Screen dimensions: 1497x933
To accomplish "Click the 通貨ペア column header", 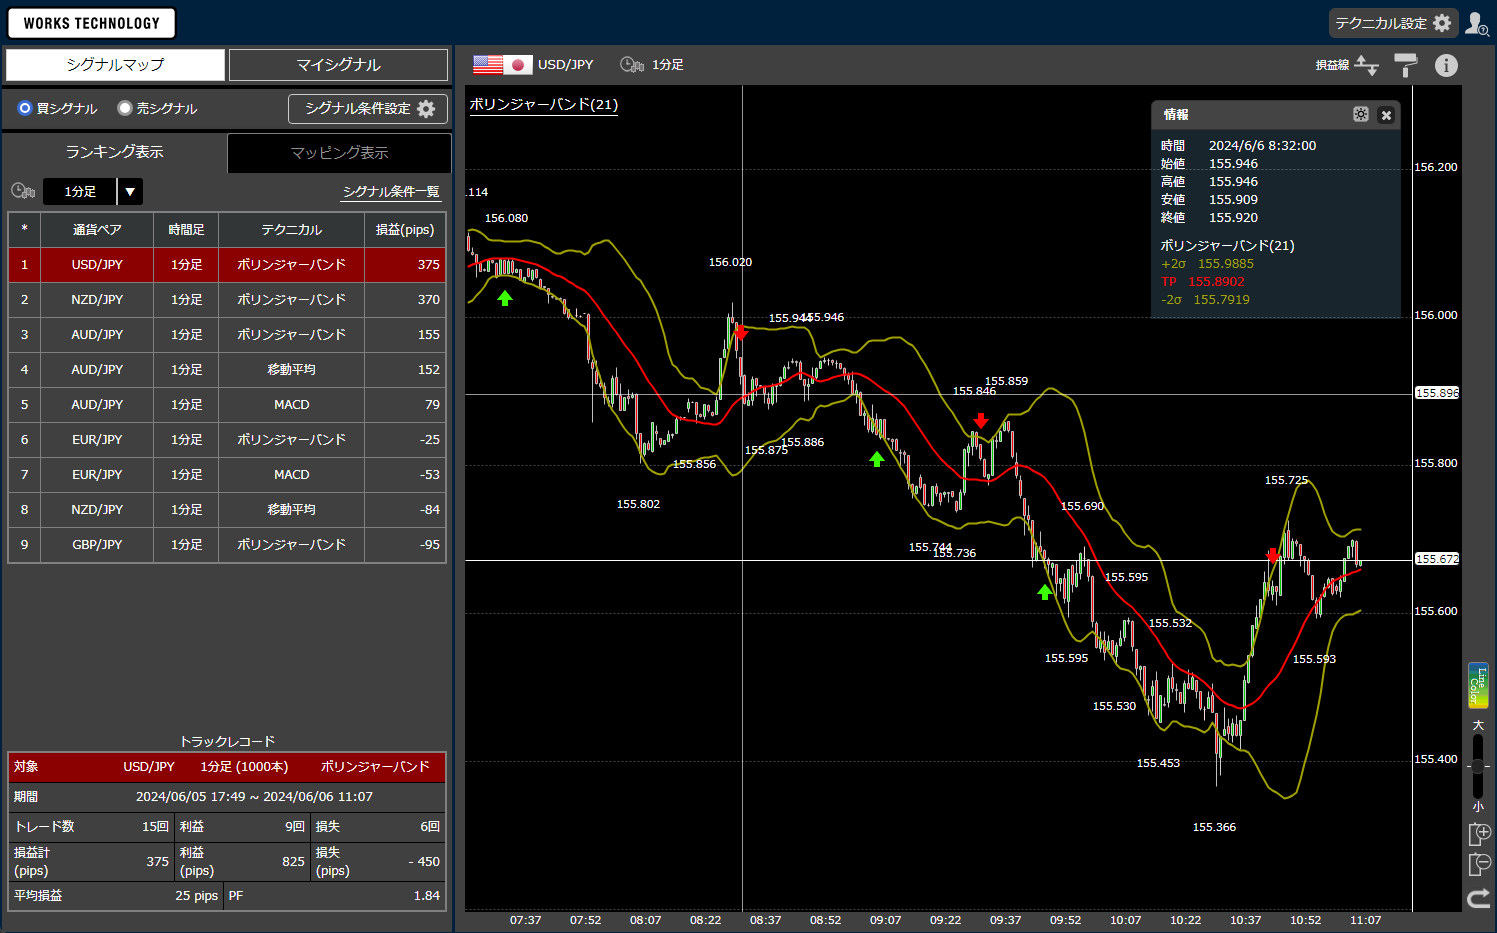I will click(97, 230).
